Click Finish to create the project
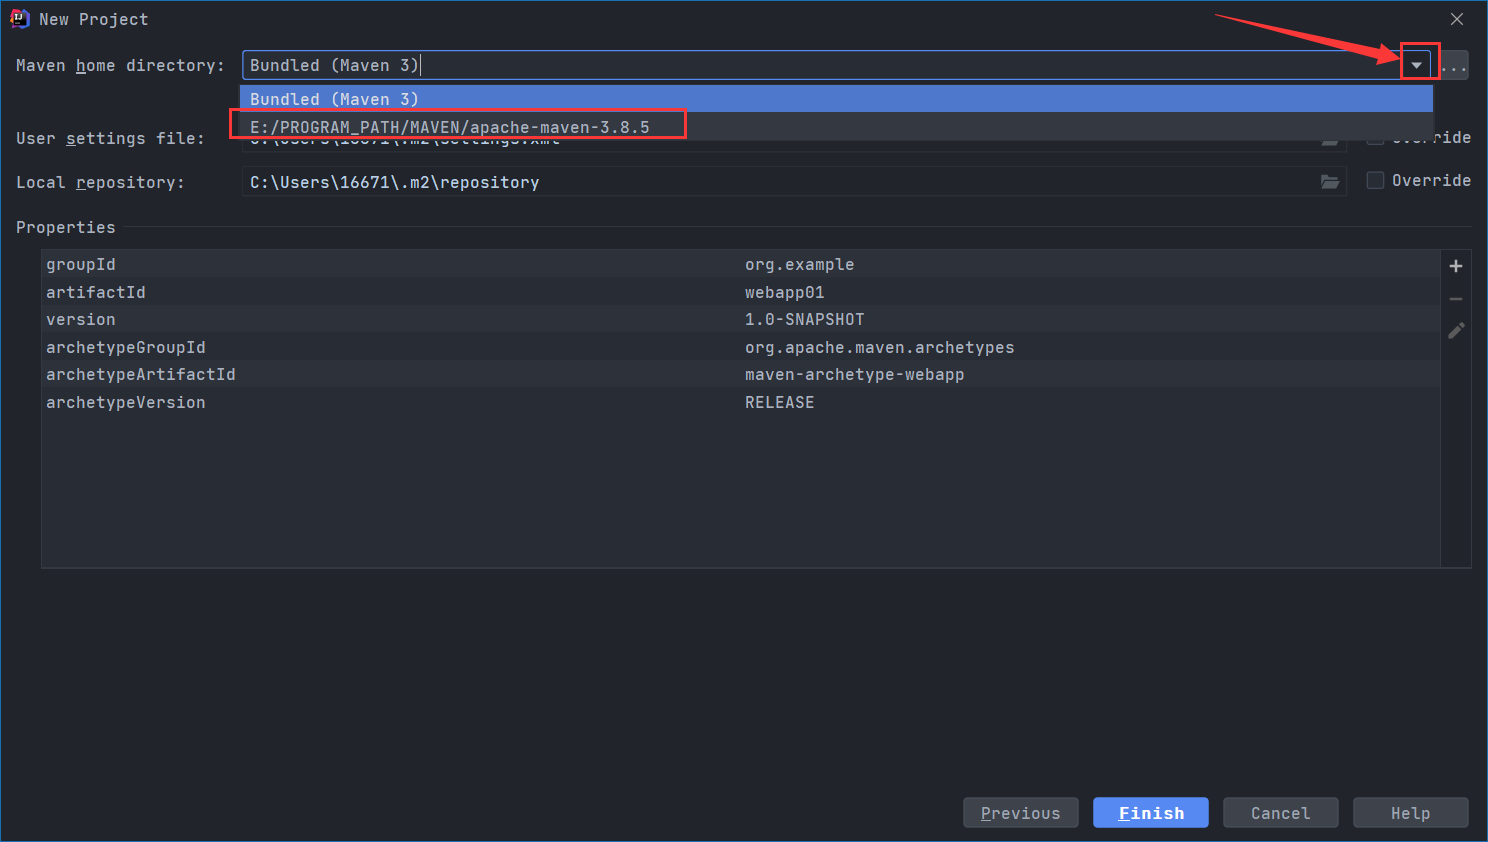Viewport: 1488px width, 842px height. pyautogui.click(x=1150, y=813)
